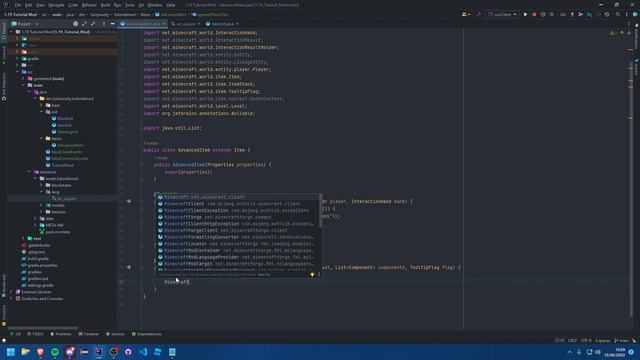Open Brave browser from taskbar
Image resolution: width=640 pixels, height=360 pixels.
click(x=40, y=352)
